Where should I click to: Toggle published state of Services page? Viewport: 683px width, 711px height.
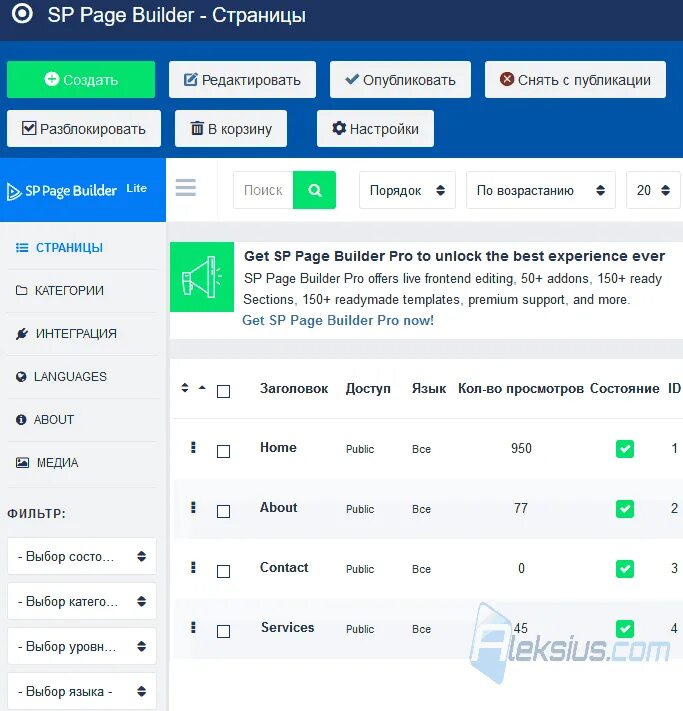click(x=624, y=628)
